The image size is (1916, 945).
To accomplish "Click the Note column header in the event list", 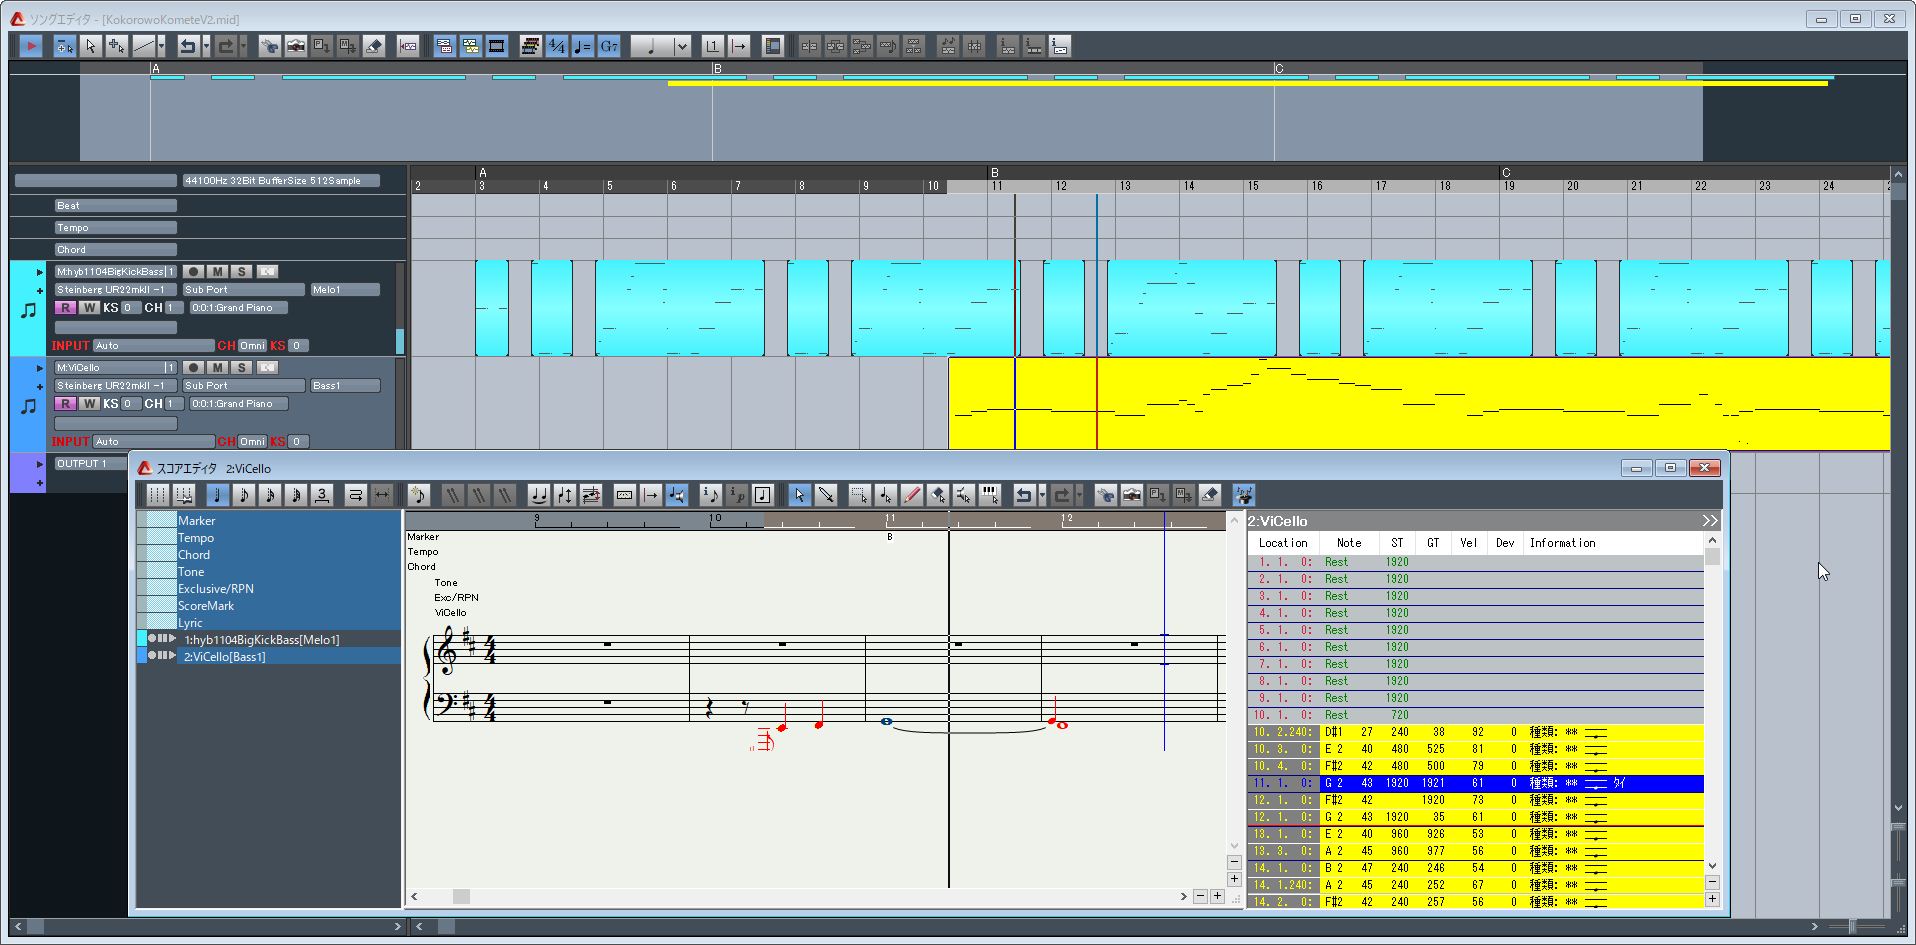I will pos(1349,543).
